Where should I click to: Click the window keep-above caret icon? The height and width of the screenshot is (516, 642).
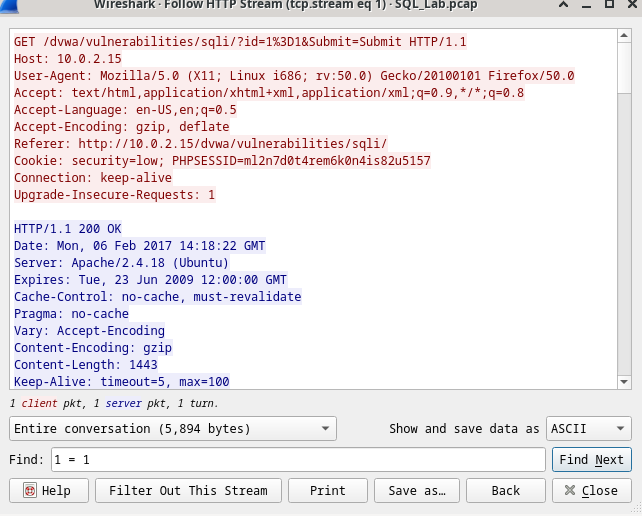(x=563, y=5)
